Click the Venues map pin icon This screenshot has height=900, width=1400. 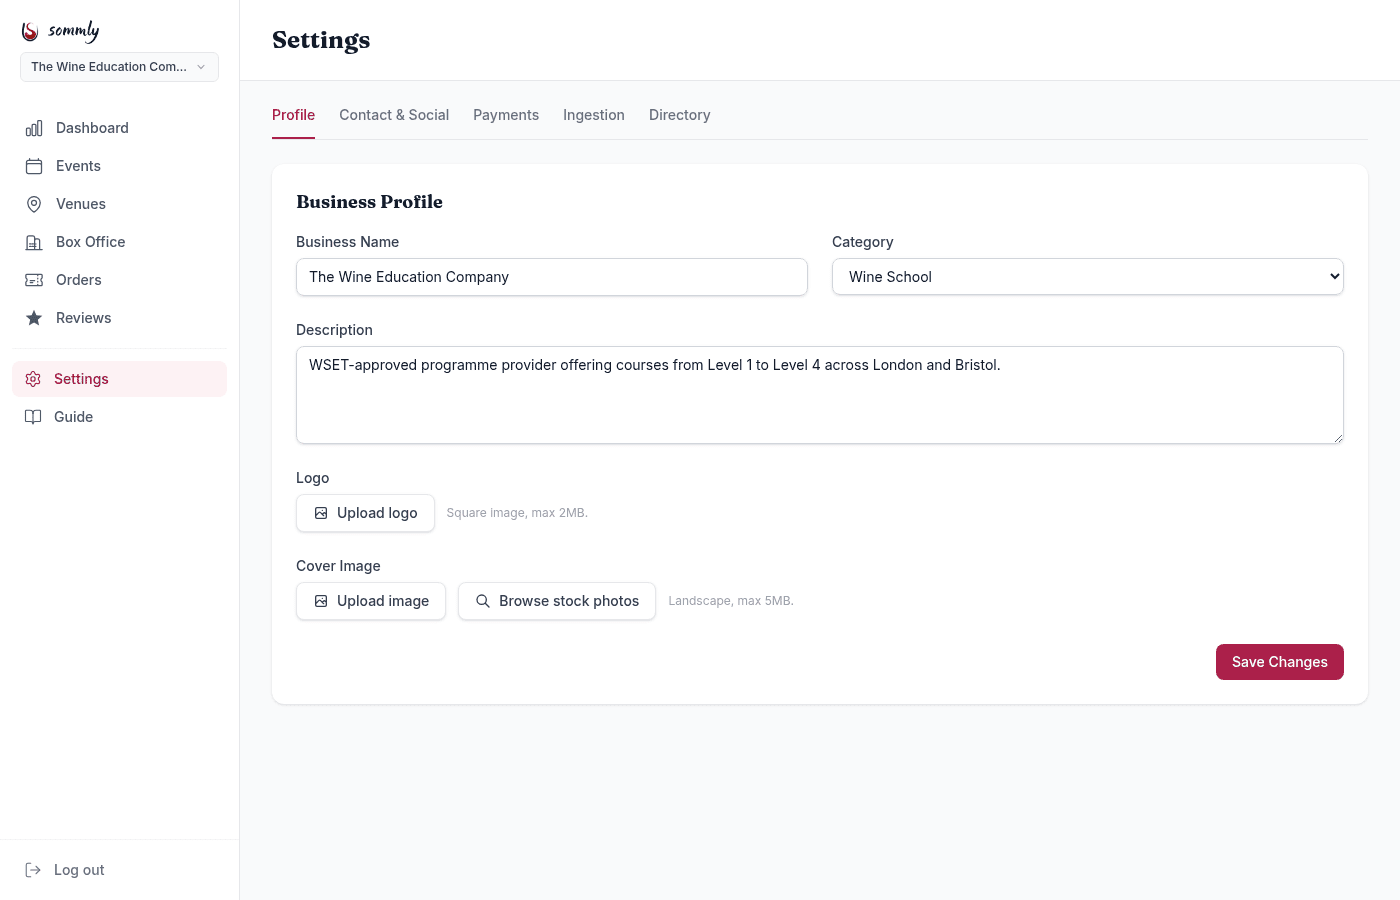coord(34,204)
